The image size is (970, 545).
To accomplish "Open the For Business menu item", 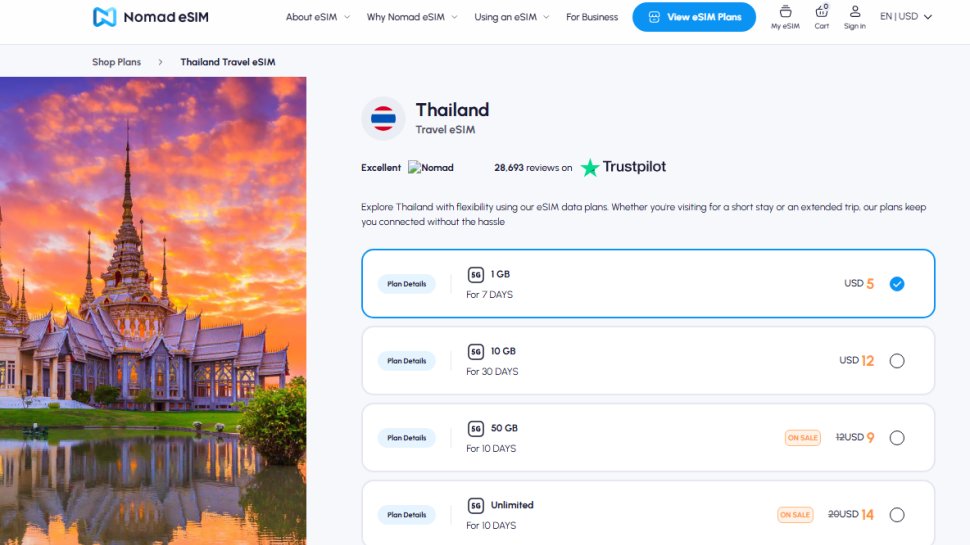I will (592, 17).
